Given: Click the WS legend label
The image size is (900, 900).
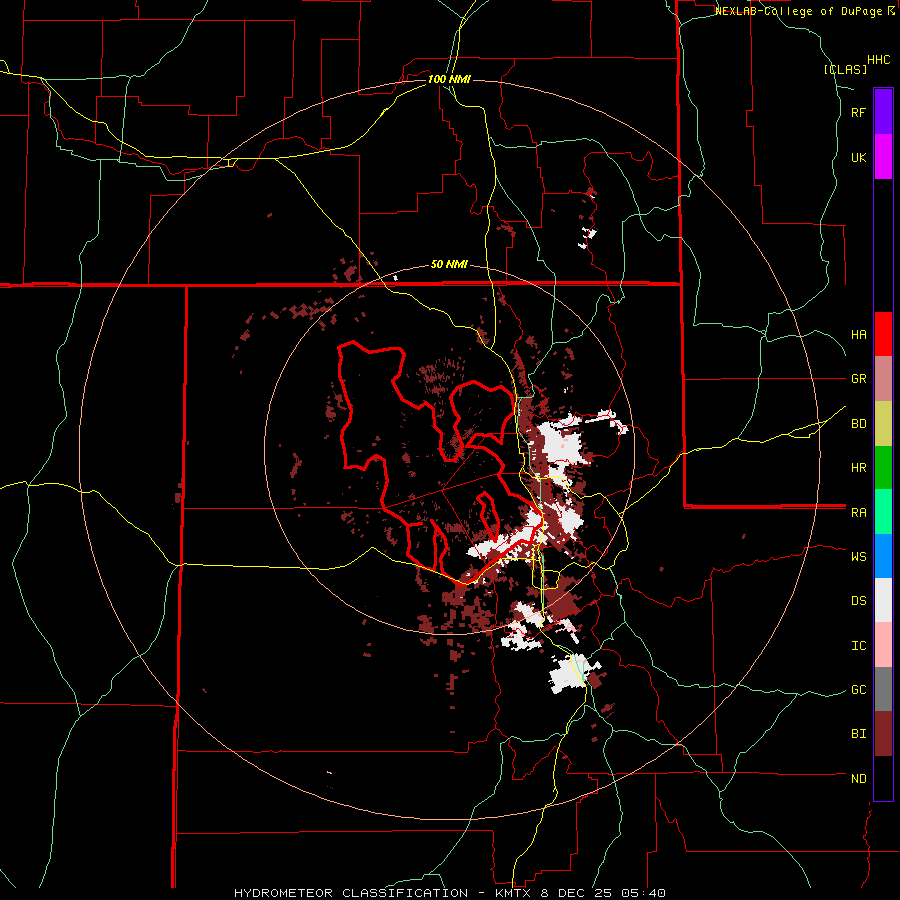Looking at the screenshot, I should pos(858,557).
